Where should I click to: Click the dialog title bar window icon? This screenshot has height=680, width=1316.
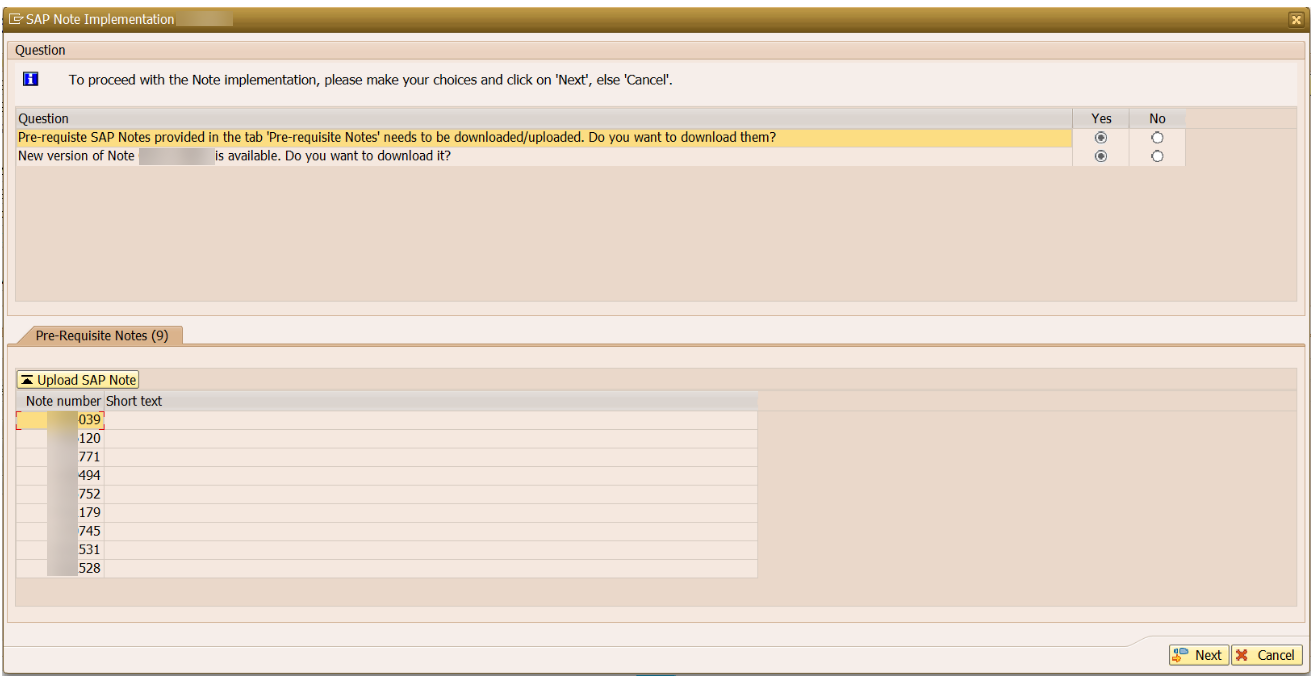pos(15,19)
